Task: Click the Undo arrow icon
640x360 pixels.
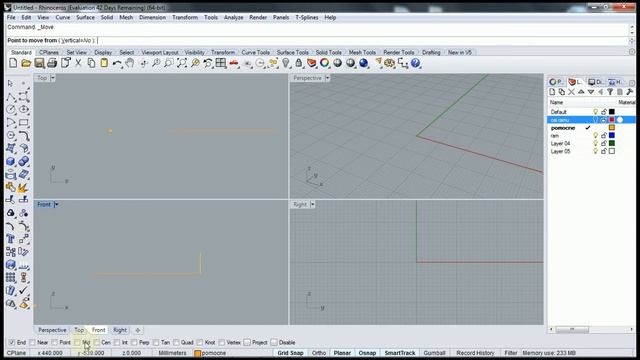Action: [117, 63]
